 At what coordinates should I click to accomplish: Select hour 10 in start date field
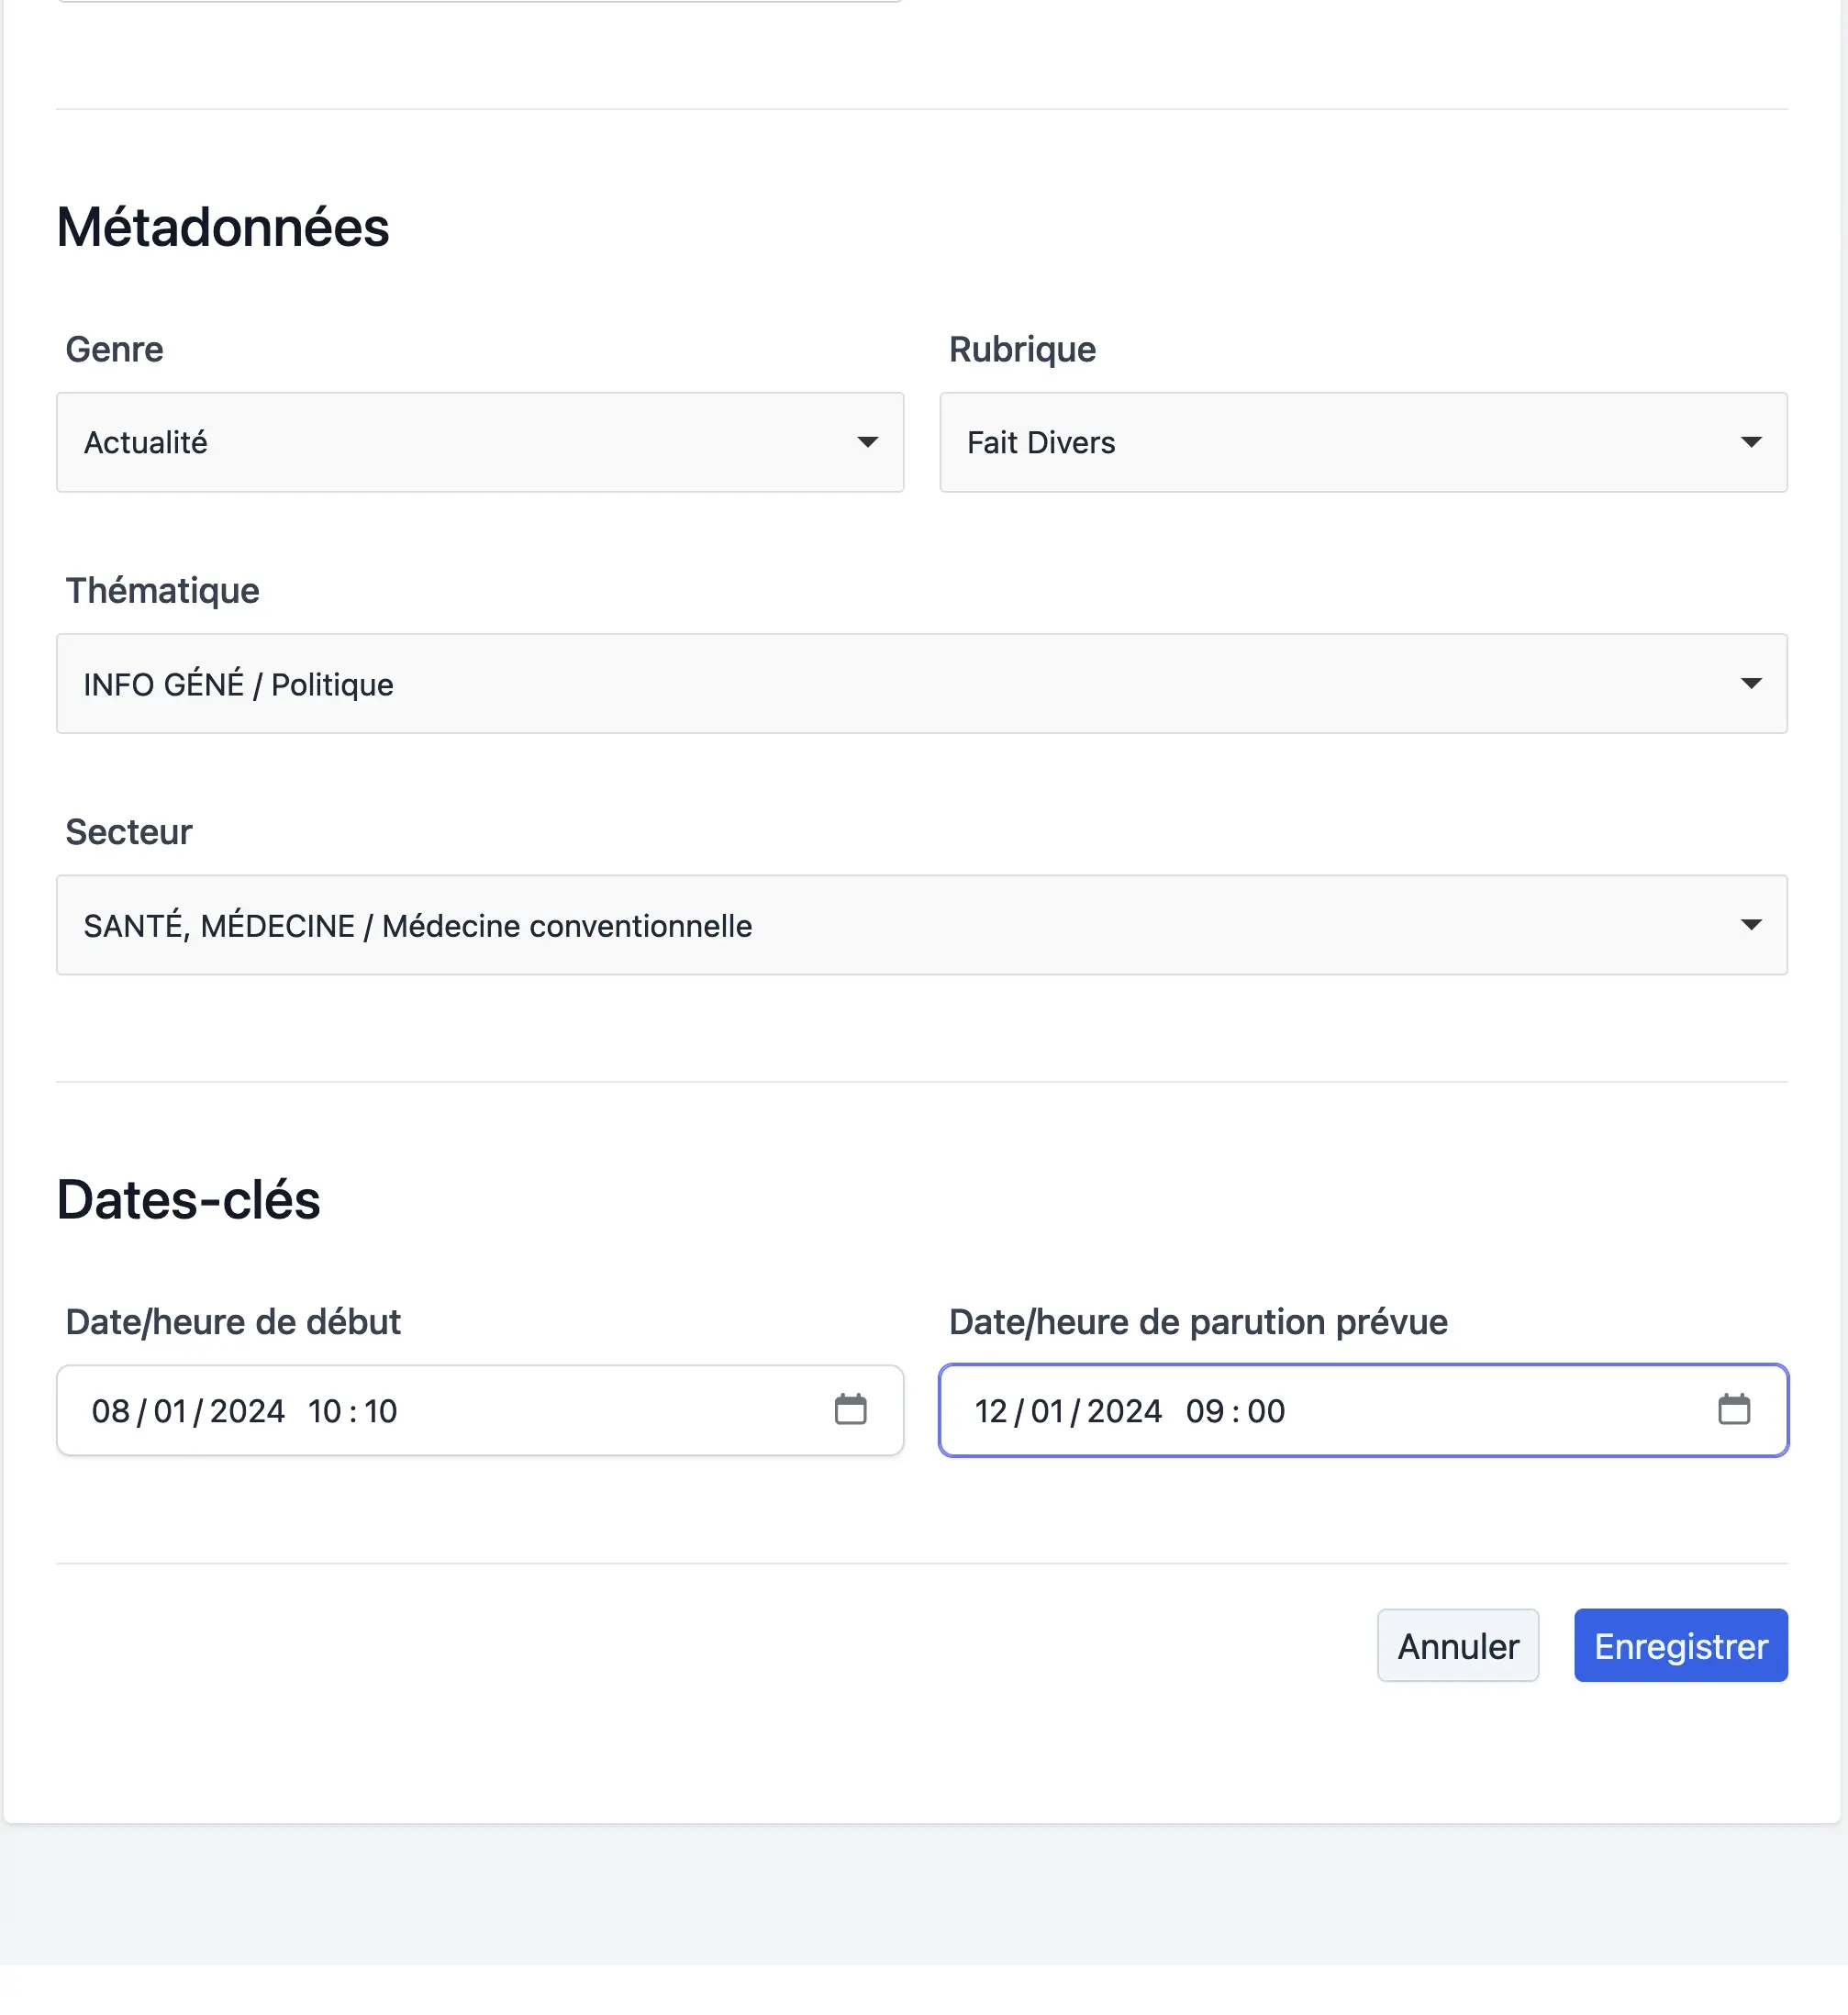pyautogui.click(x=325, y=1411)
